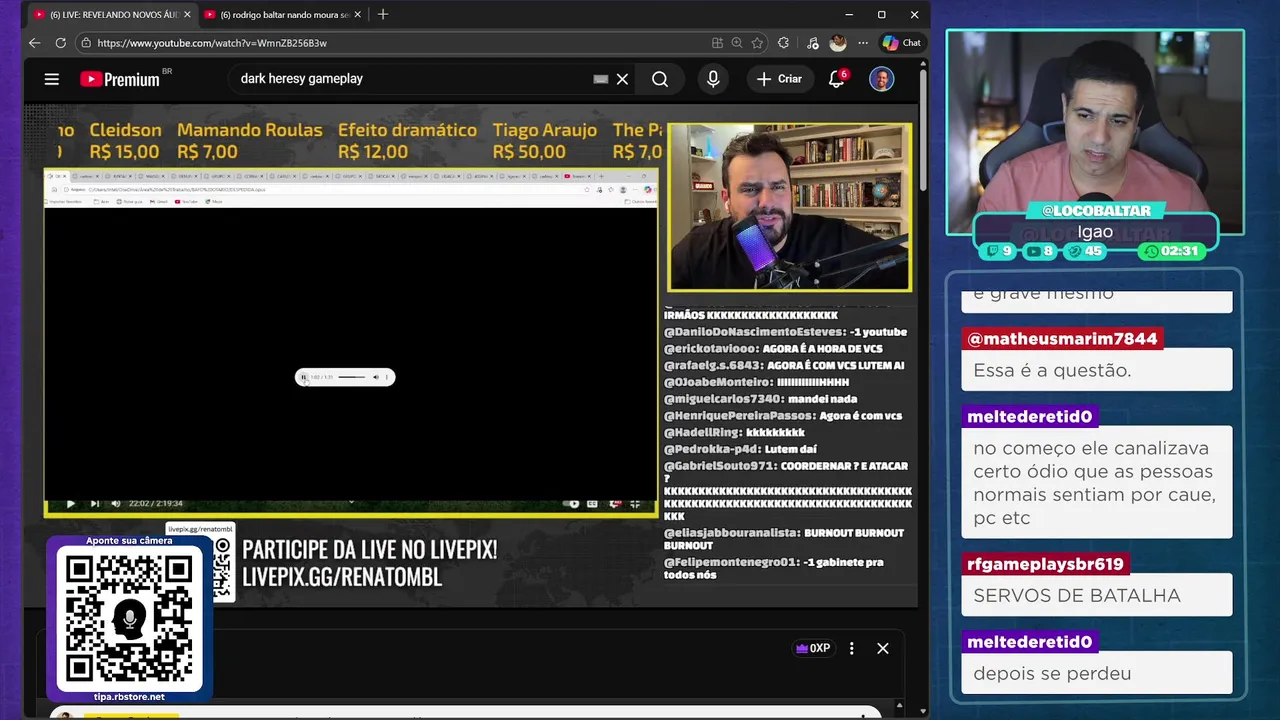Open a new browser tab
Image resolution: width=1280 pixels, height=720 pixels.
[383, 15]
